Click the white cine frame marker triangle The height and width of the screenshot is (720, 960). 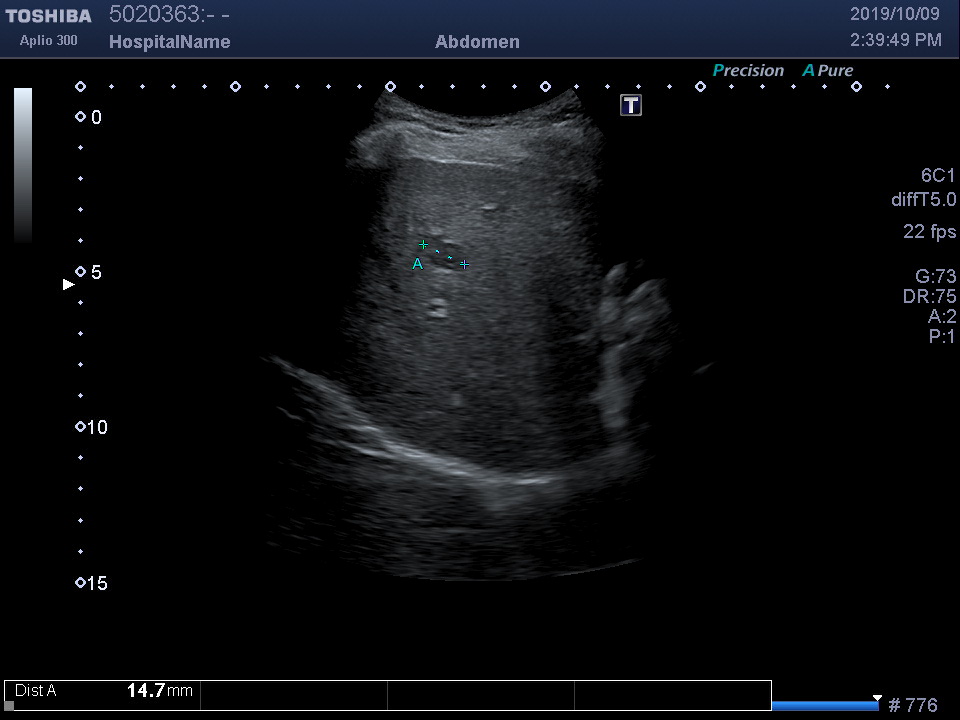pyautogui.click(x=877, y=698)
